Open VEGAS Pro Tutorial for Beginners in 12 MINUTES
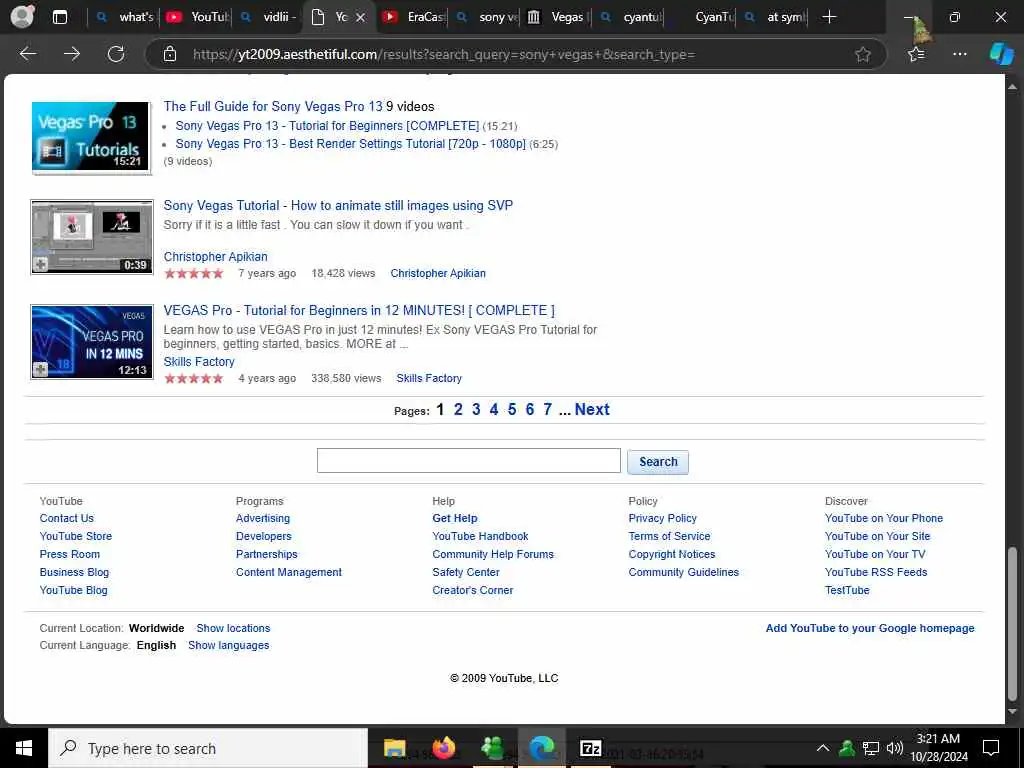 (359, 310)
